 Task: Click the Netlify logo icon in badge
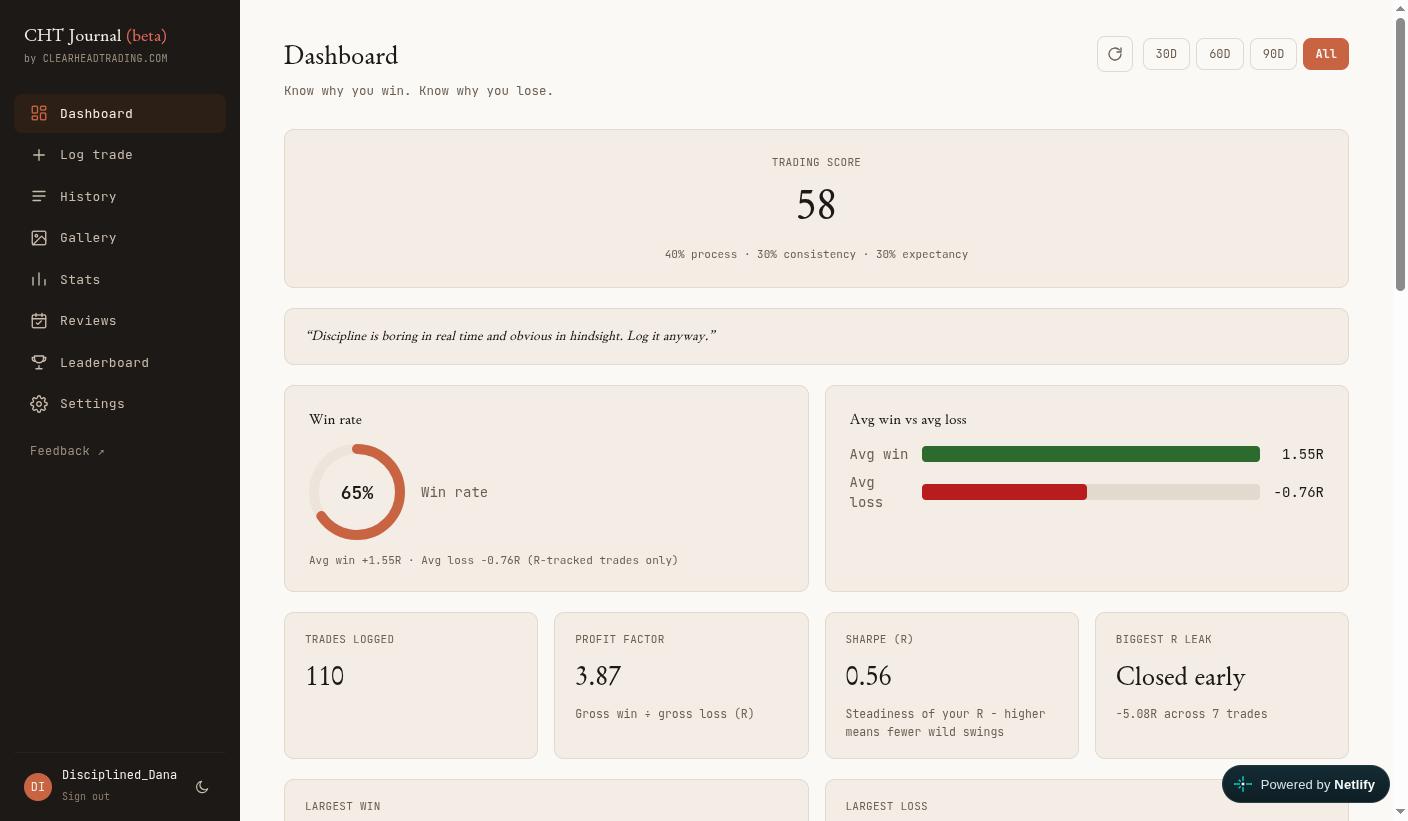point(1243,784)
